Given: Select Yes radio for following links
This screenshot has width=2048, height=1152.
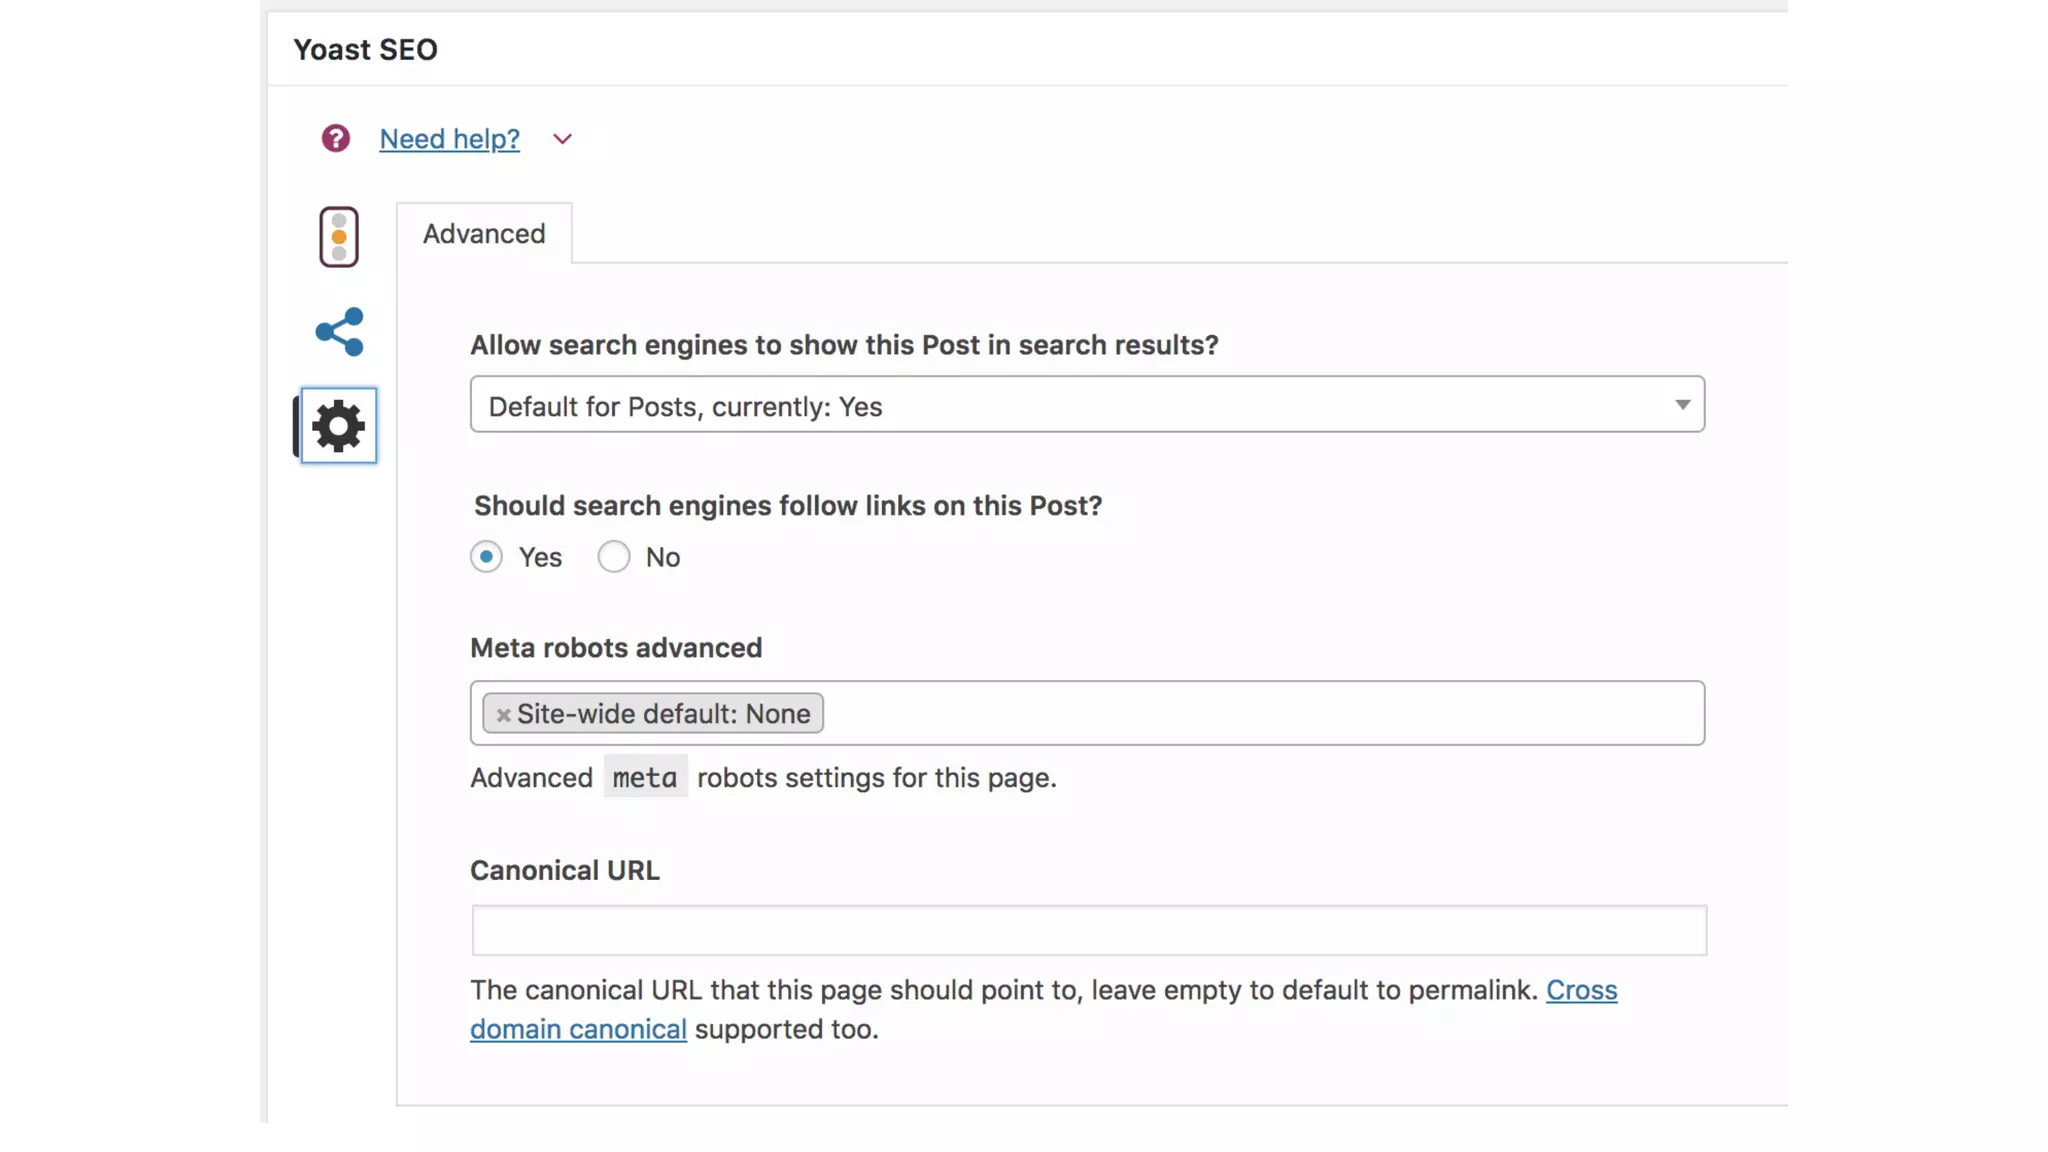Looking at the screenshot, I should point(487,557).
